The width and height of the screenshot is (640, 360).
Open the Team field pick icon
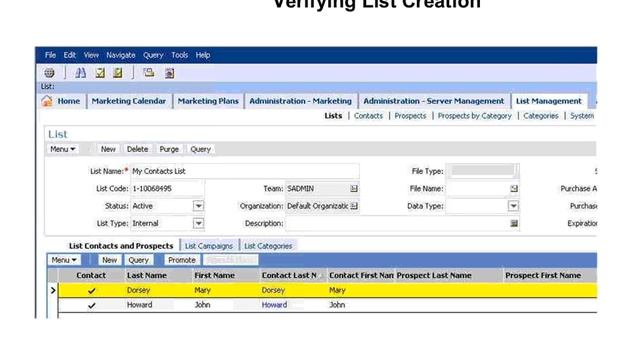(354, 189)
